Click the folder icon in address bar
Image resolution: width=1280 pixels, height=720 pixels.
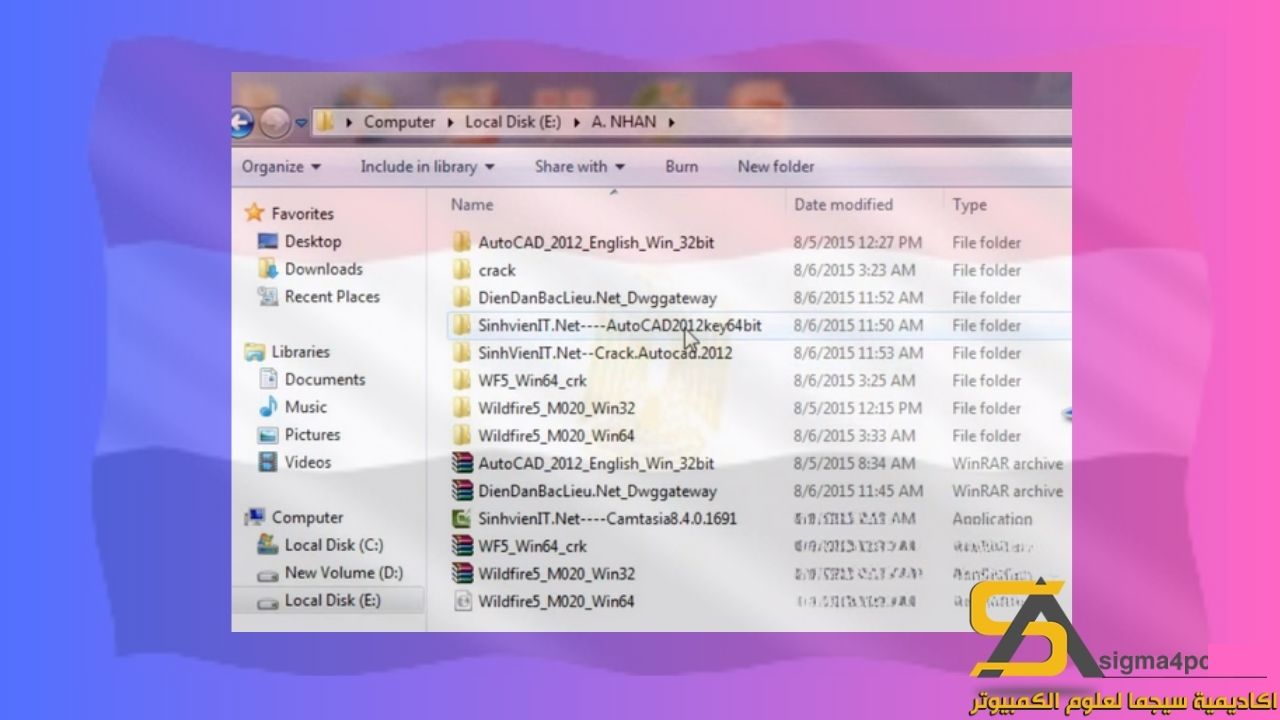pyautogui.click(x=325, y=122)
